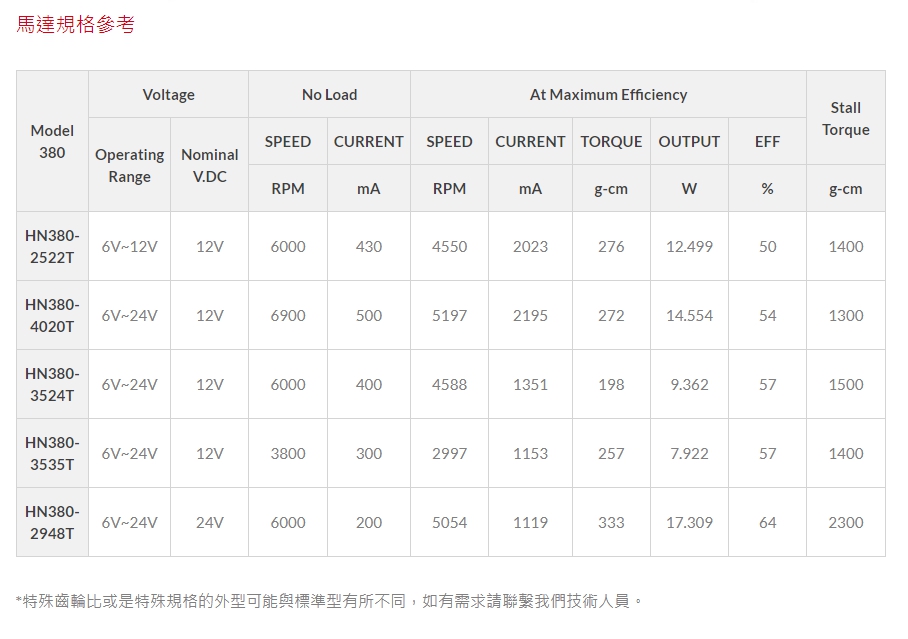This screenshot has height=639, width=908.
Task: Click the HN380-3535T model cell
Action: tap(52, 453)
